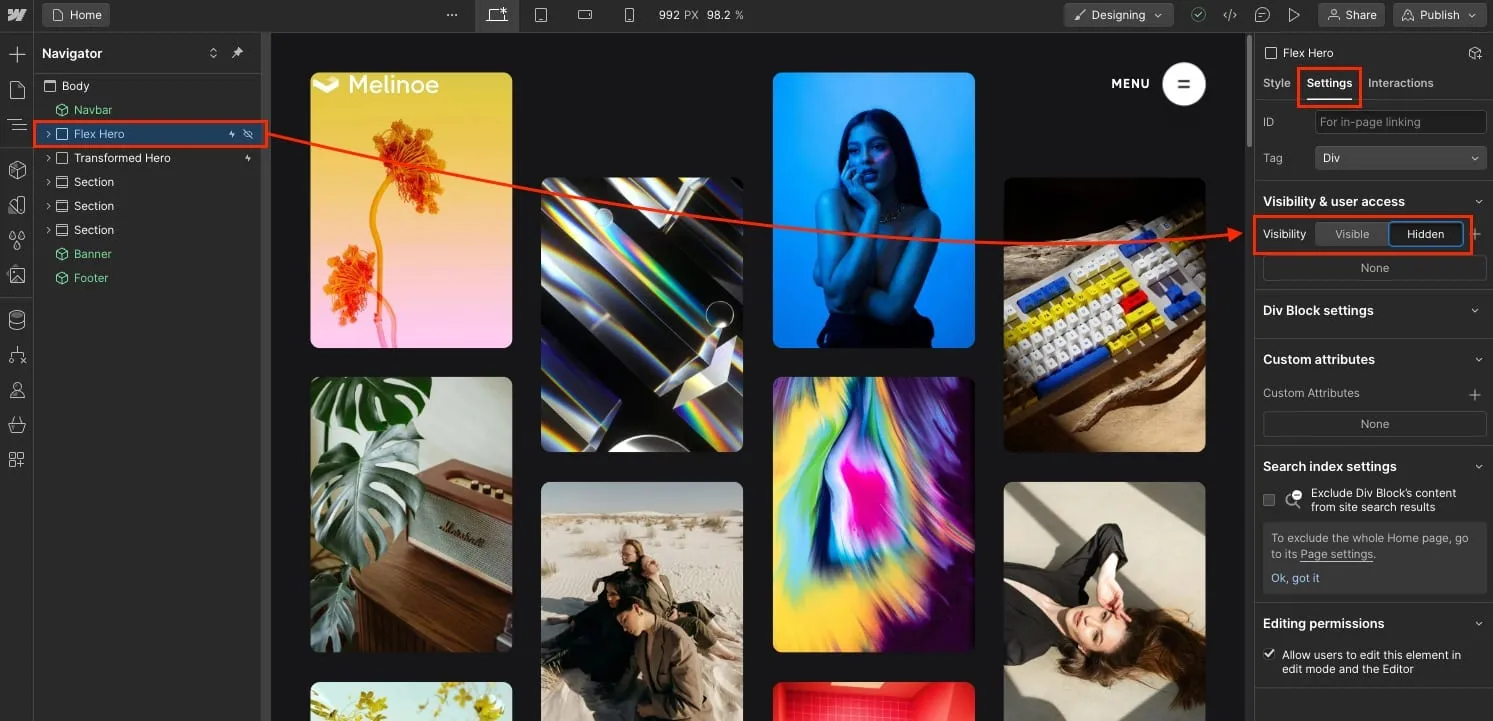The image size is (1493, 721).
Task: Switch to the Interactions tab
Action: 1400,83
